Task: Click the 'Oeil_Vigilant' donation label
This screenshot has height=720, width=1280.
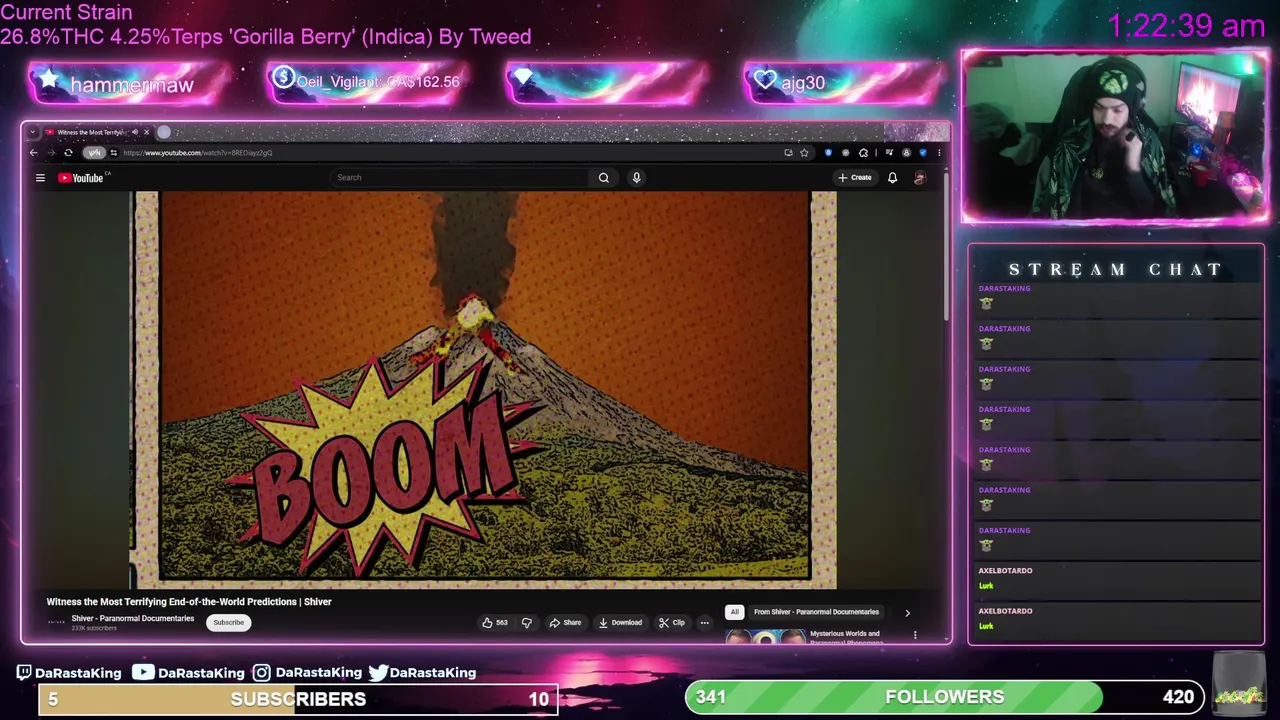Action: [x=378, y=82]
